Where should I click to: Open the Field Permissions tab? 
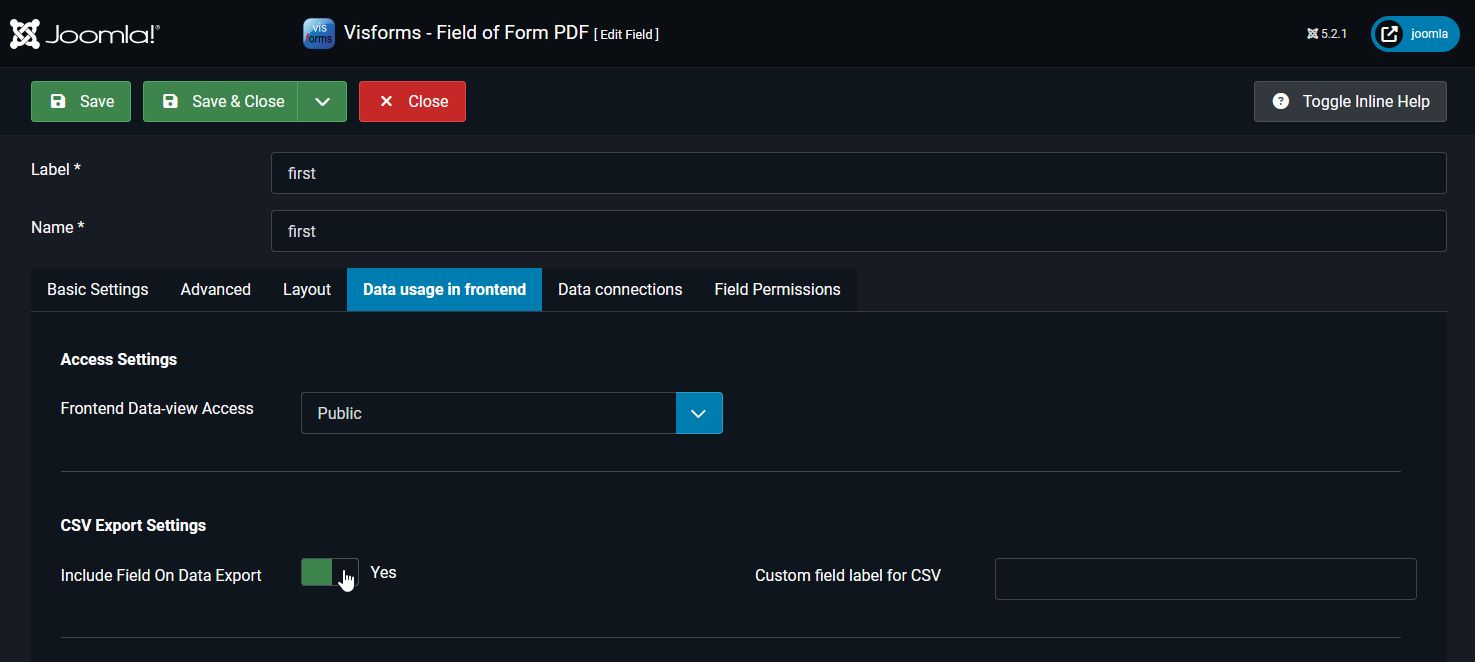tap(777, 289)
